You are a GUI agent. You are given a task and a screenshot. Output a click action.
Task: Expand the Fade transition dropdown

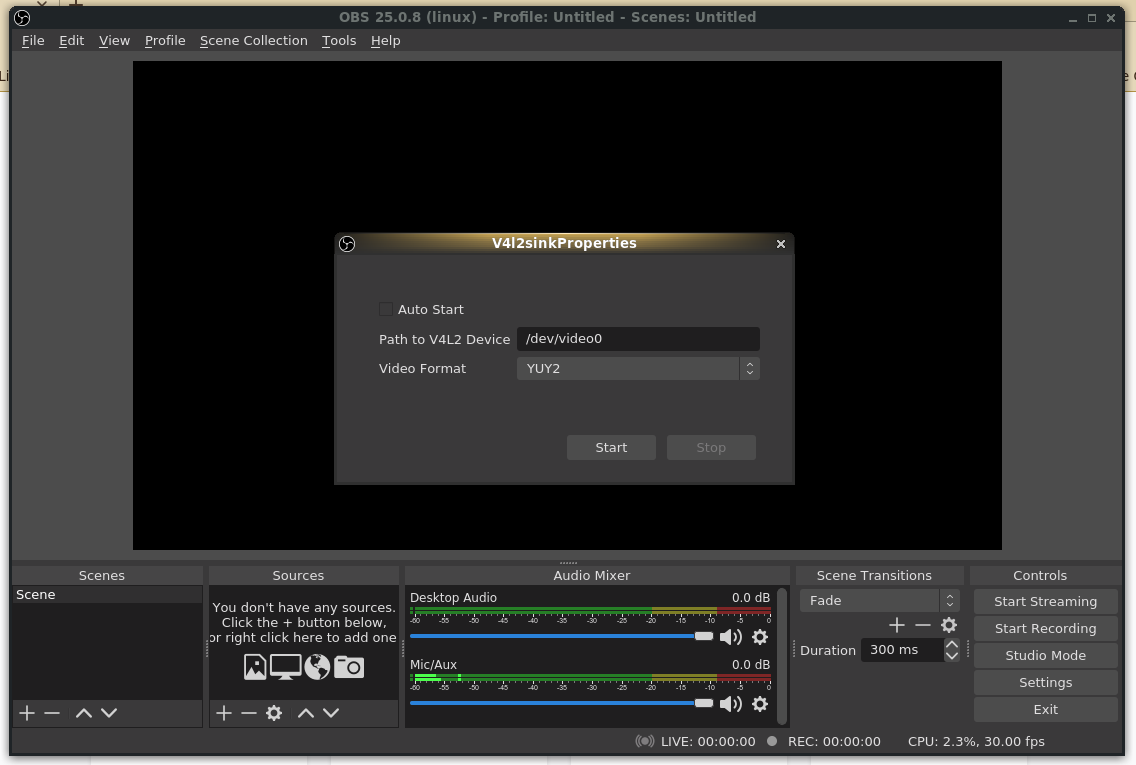879,601
